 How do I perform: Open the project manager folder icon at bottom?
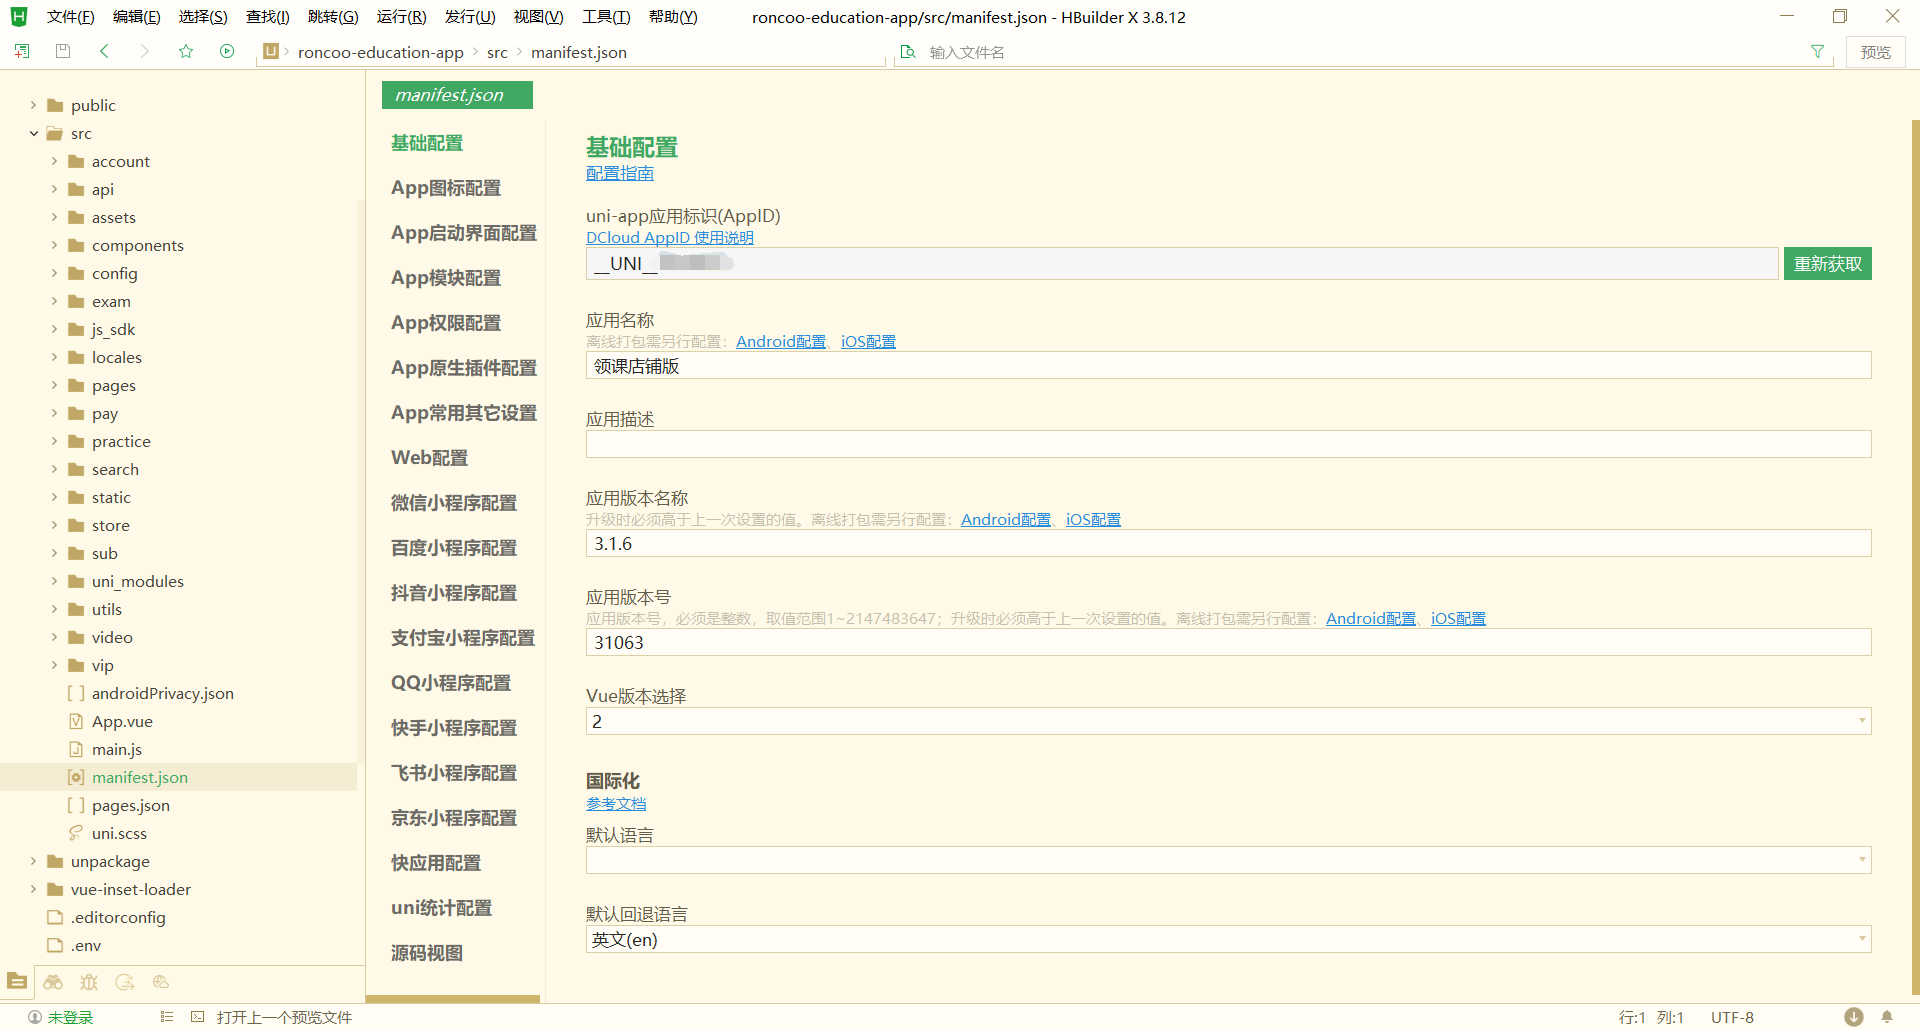point(17,982)
